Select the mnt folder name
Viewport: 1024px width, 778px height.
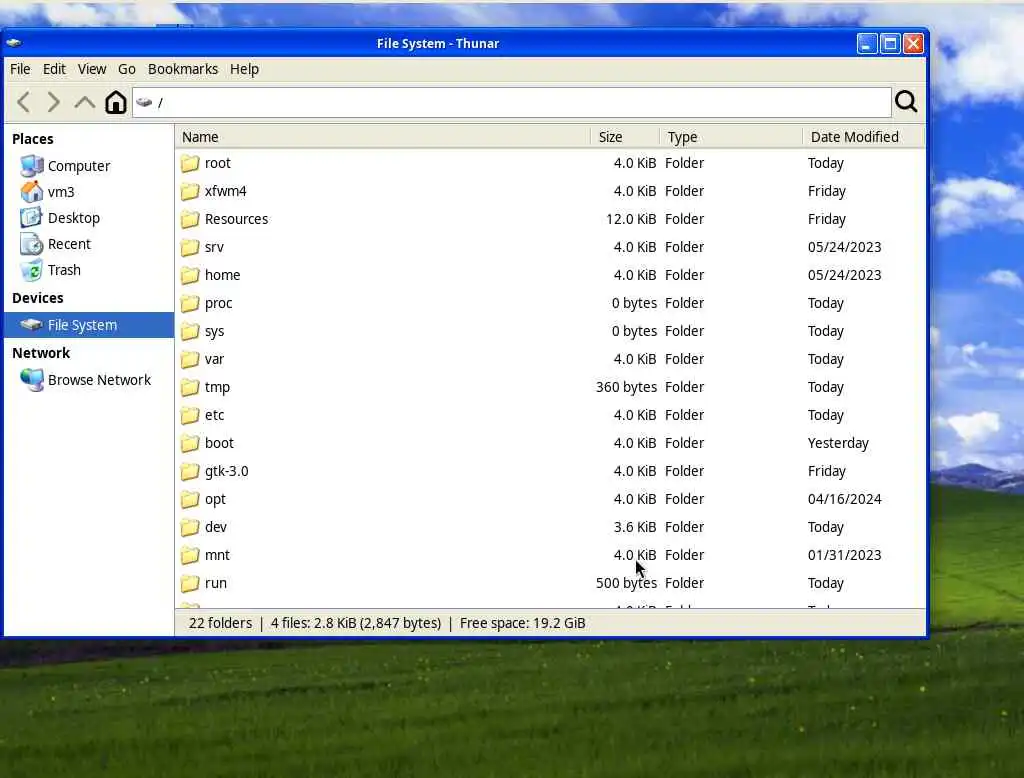(217, 555)
